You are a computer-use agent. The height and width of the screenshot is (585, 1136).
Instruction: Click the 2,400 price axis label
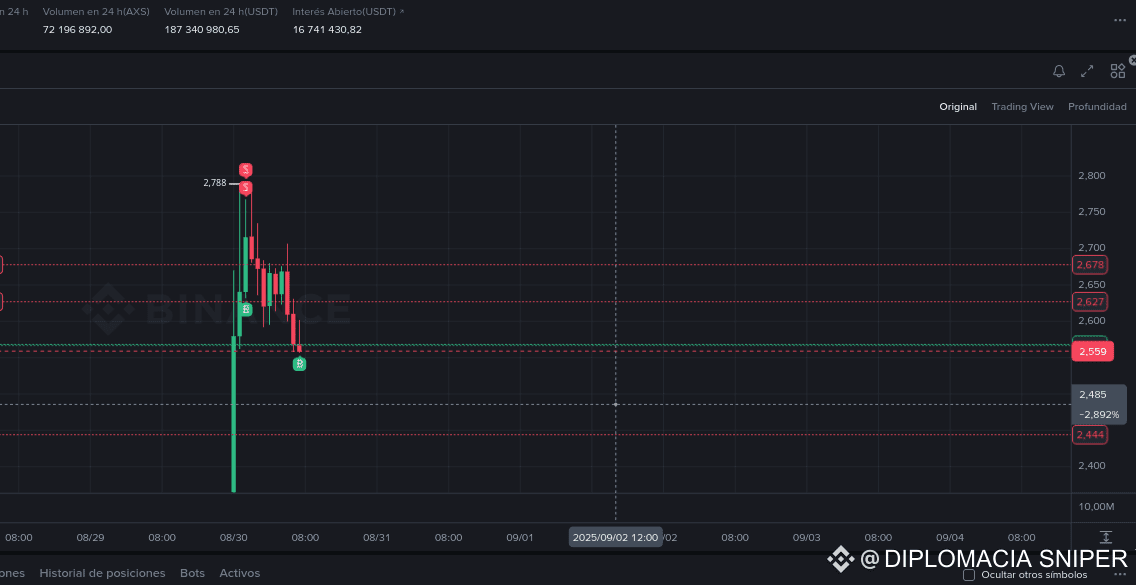[x=1092, y=465]
